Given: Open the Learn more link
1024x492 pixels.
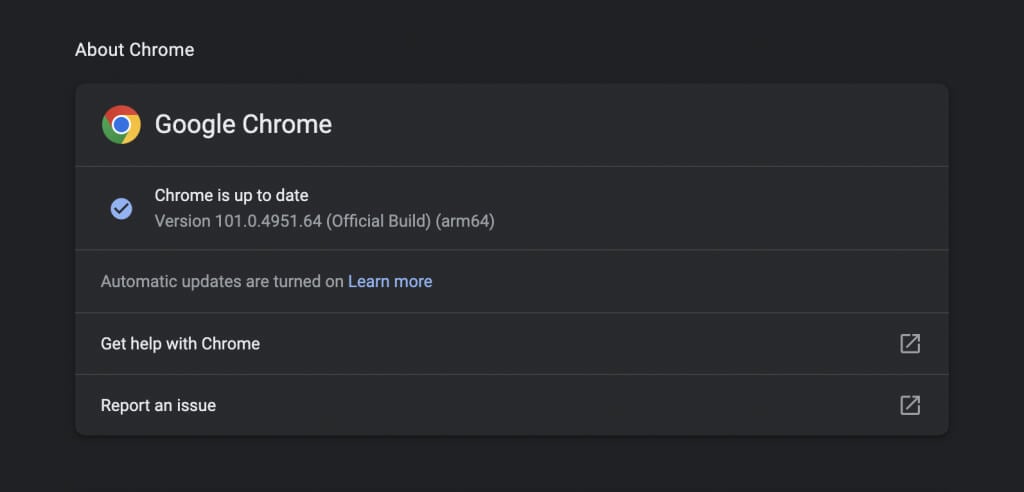Looking at the screenshot, I should click(x=390, y=282).
